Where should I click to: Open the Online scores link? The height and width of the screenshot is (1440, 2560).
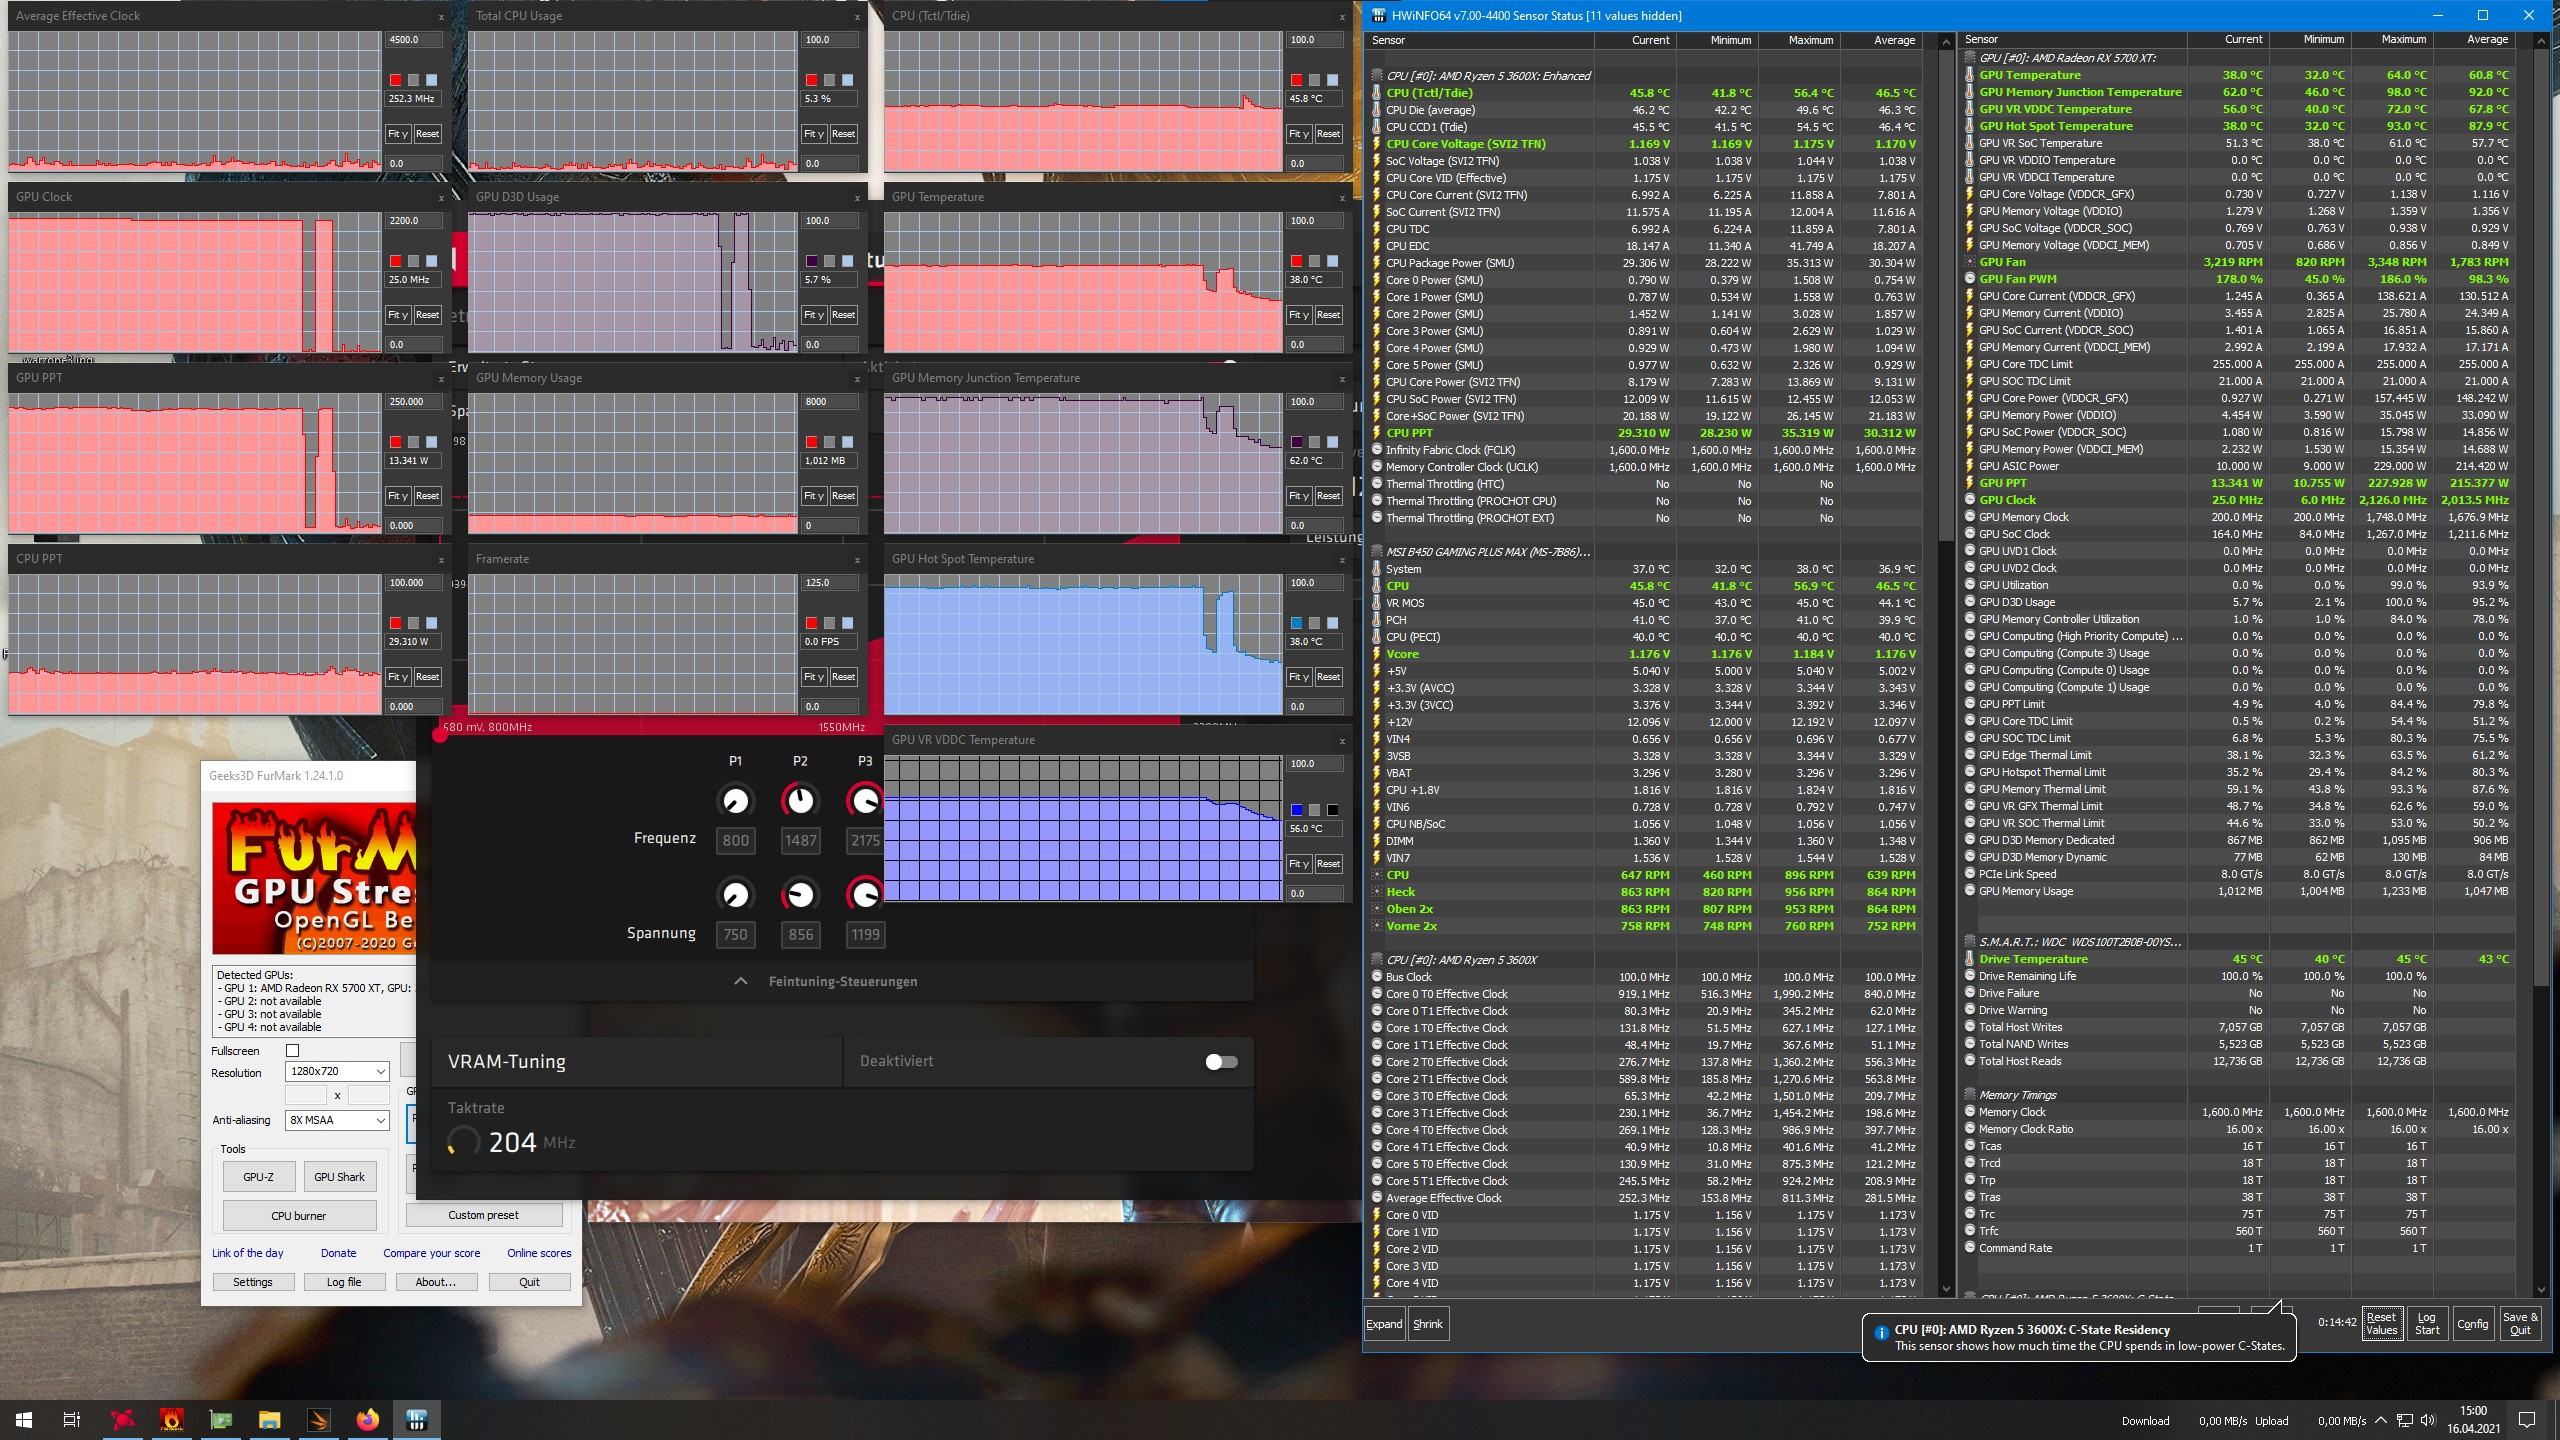click(x=539, y=1253)
